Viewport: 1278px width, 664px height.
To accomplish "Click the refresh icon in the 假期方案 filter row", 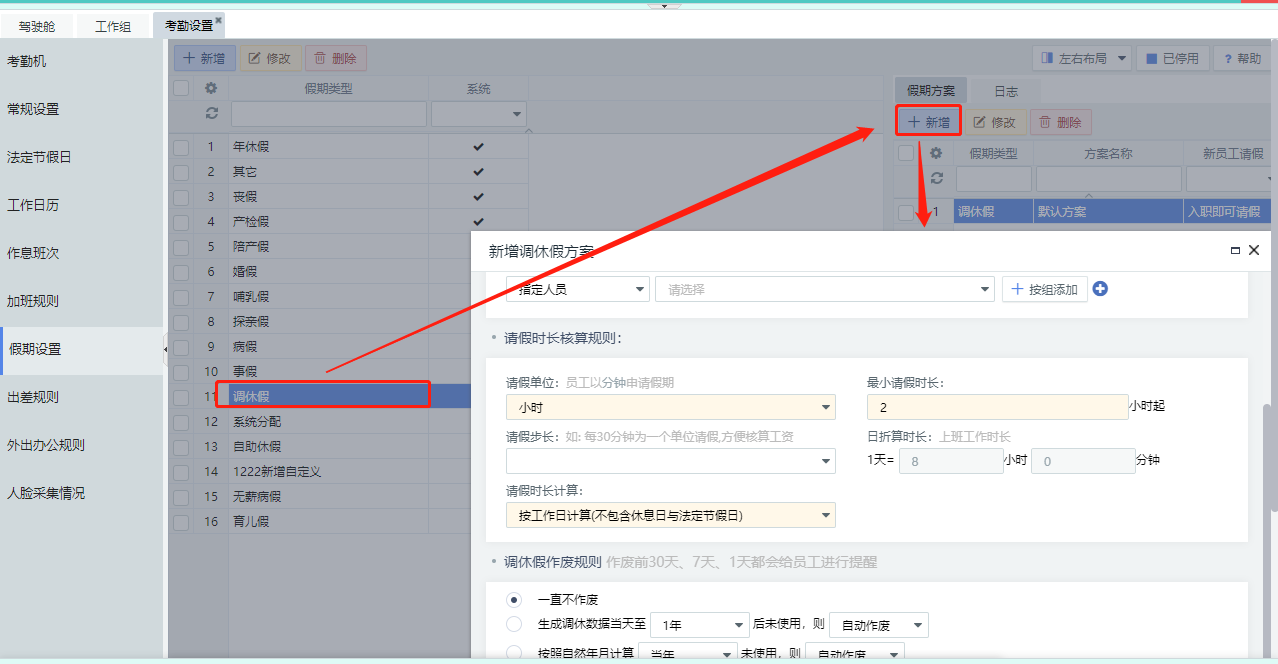I will (936, 178).
